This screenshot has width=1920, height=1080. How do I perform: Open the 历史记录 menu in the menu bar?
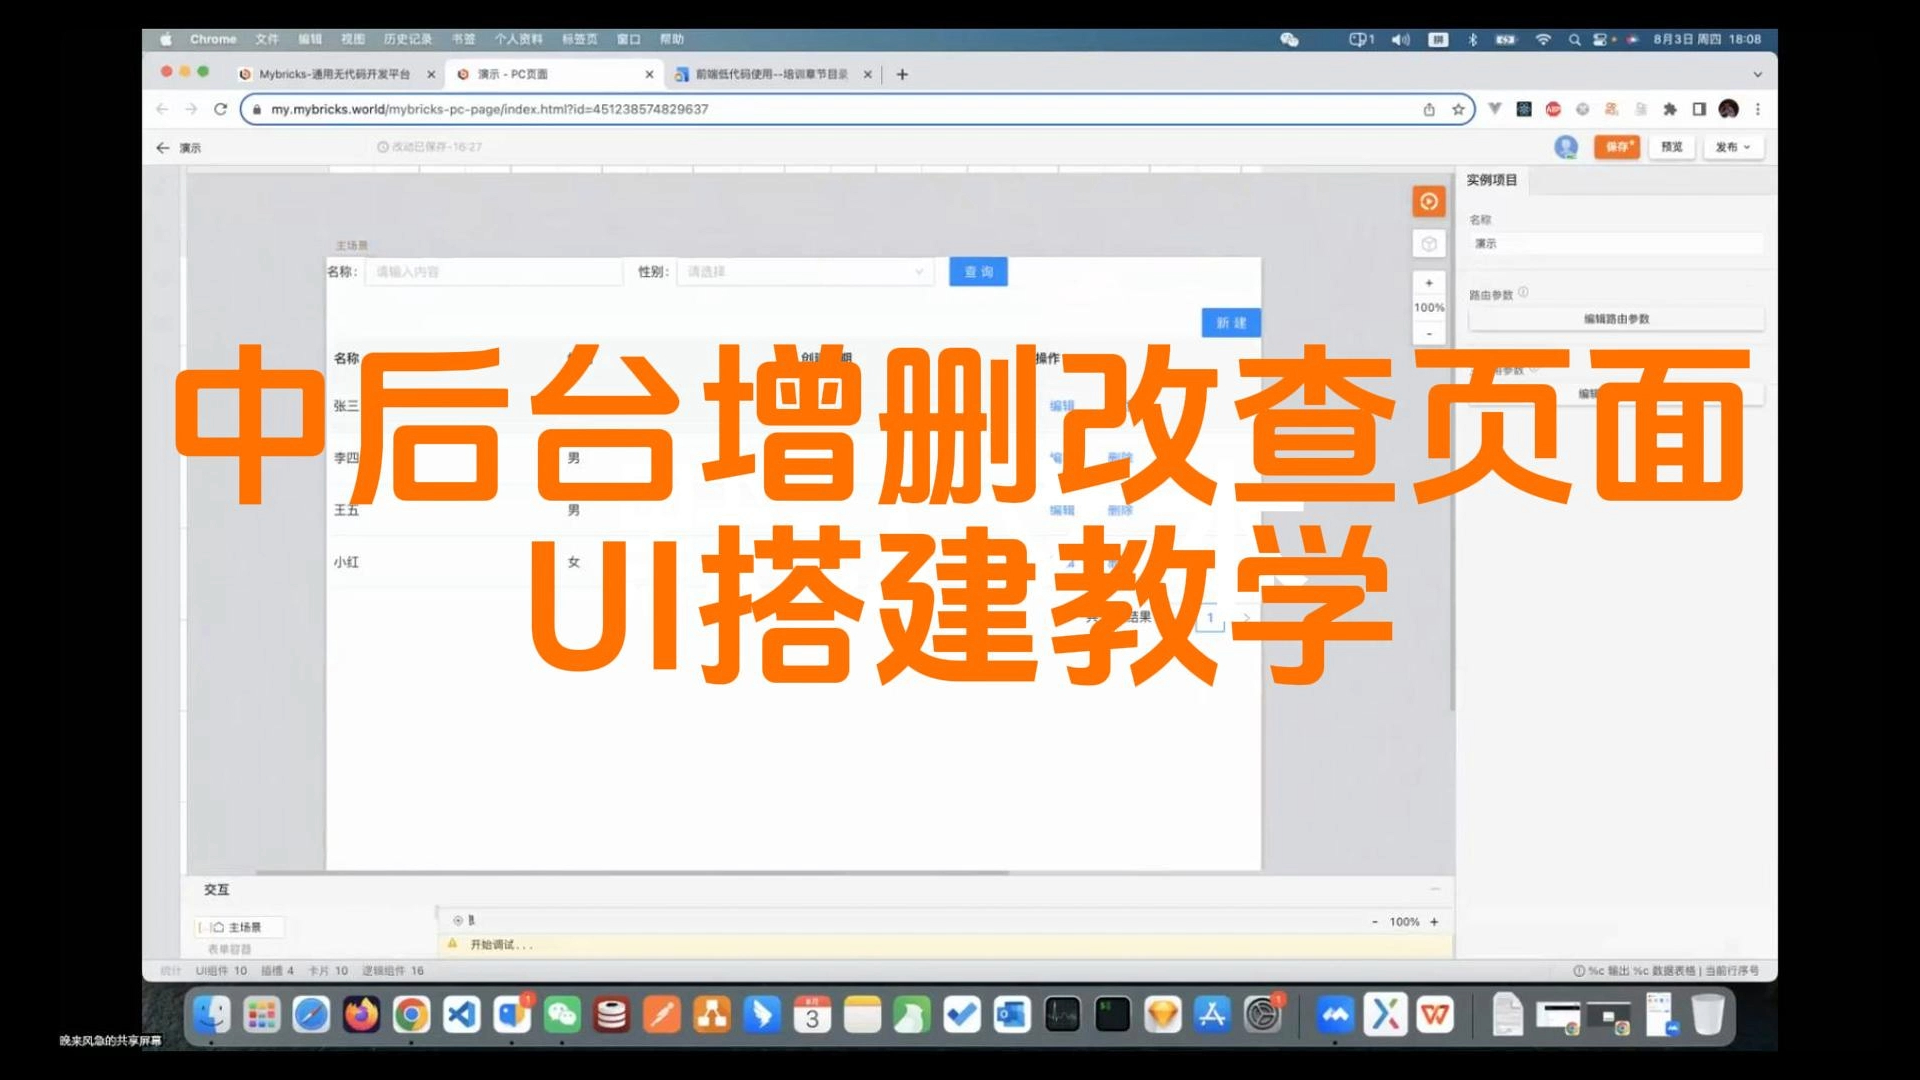pyautogui.click(x=408, y=38)
